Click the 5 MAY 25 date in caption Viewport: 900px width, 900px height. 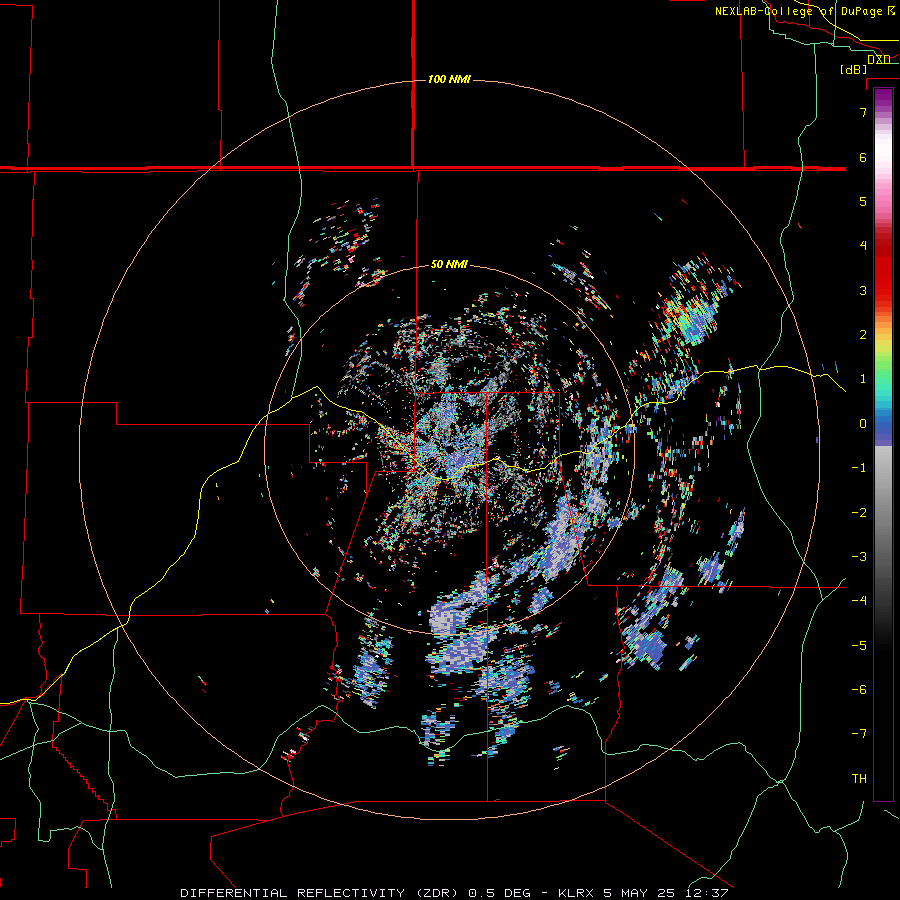[639, 893]
